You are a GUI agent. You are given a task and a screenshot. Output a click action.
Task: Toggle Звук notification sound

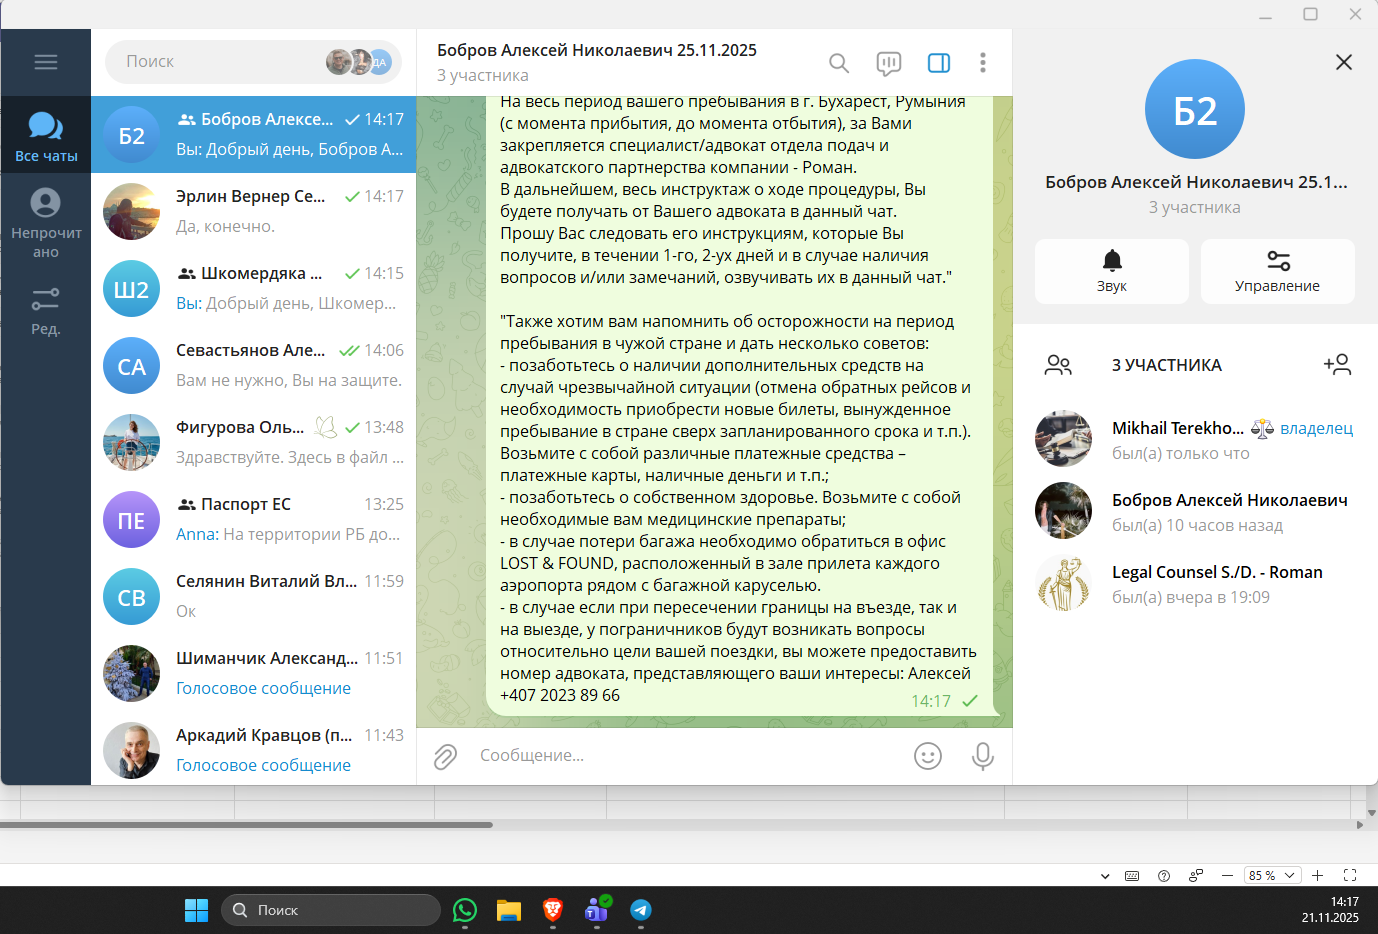tap(1112, 271)
